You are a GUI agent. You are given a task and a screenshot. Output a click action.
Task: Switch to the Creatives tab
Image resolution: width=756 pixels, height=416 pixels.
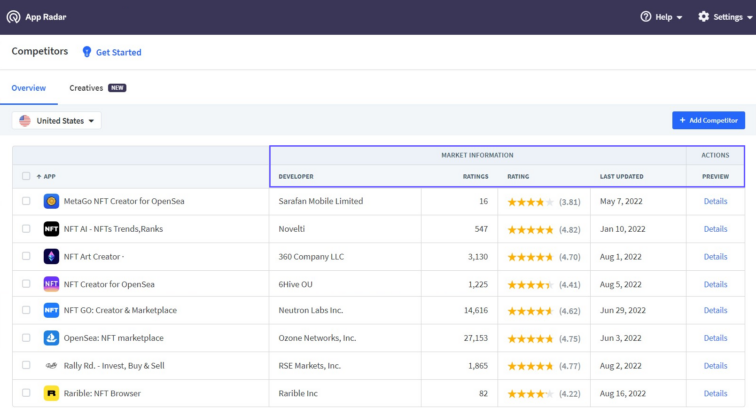pos(86,88)
